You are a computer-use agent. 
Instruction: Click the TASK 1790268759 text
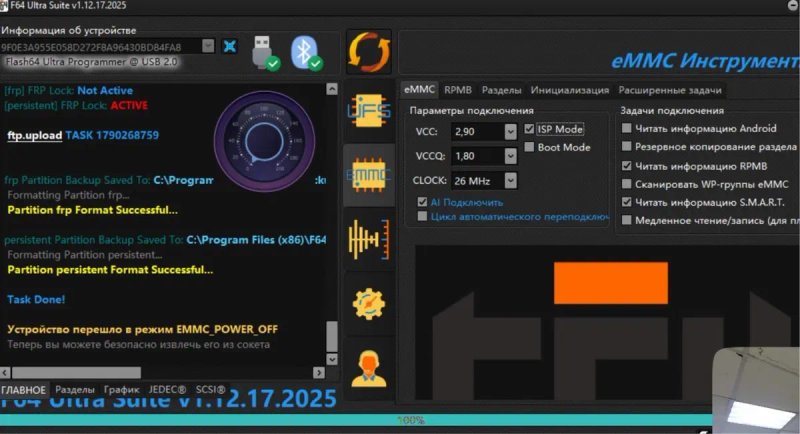tap(112, 135)
